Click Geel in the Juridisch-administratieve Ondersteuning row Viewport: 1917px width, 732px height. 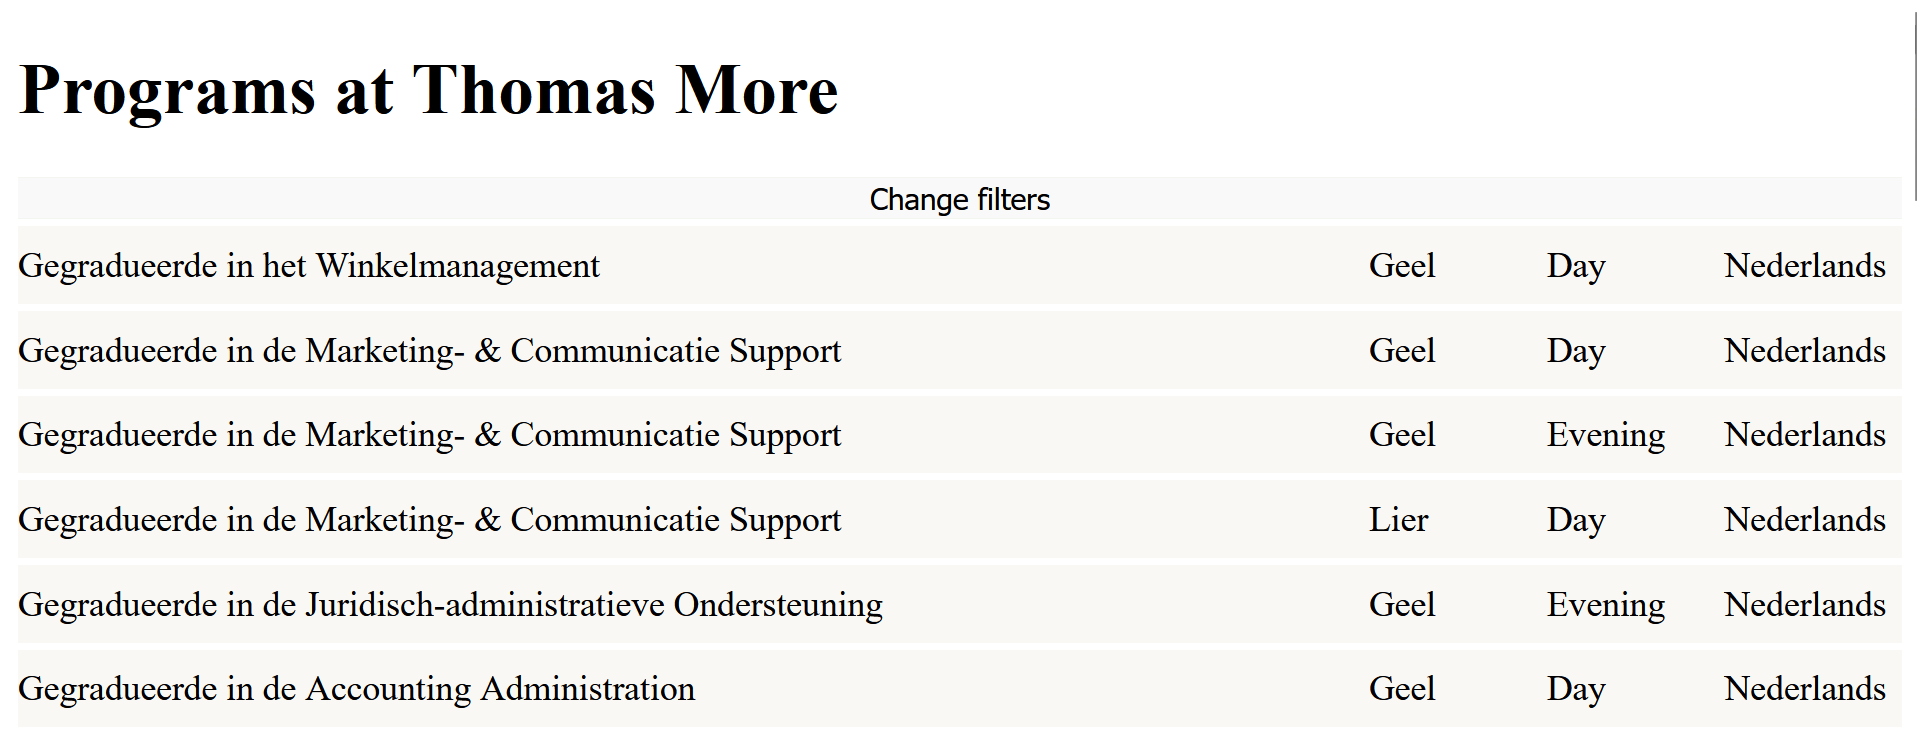pos(1401,605)
